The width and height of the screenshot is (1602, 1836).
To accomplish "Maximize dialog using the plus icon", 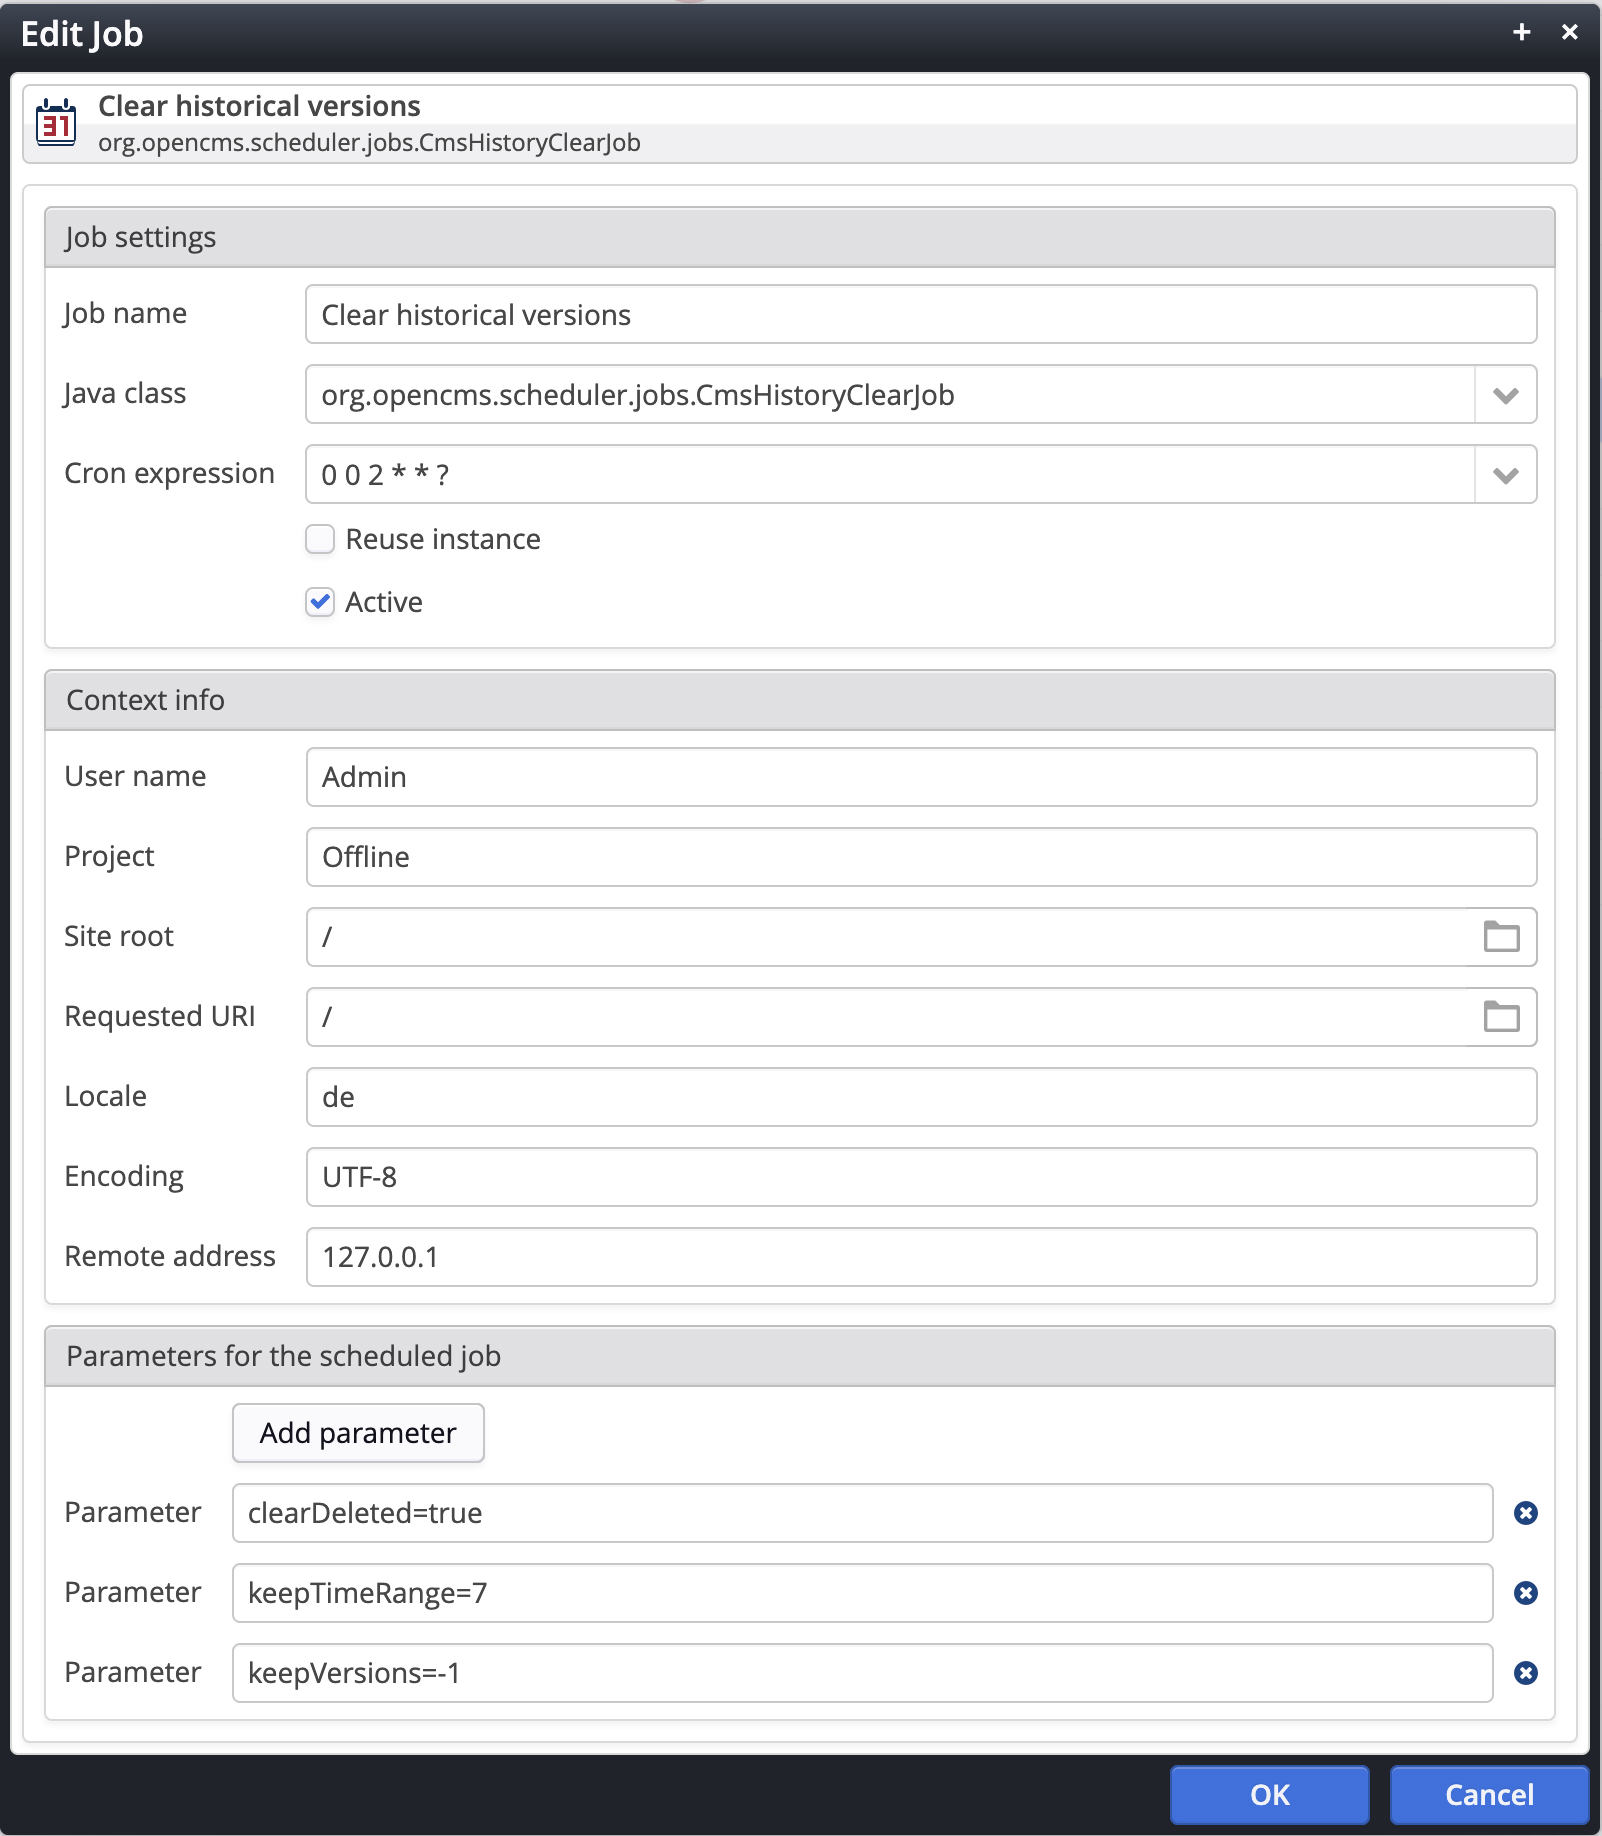I will coord(1521,33).
